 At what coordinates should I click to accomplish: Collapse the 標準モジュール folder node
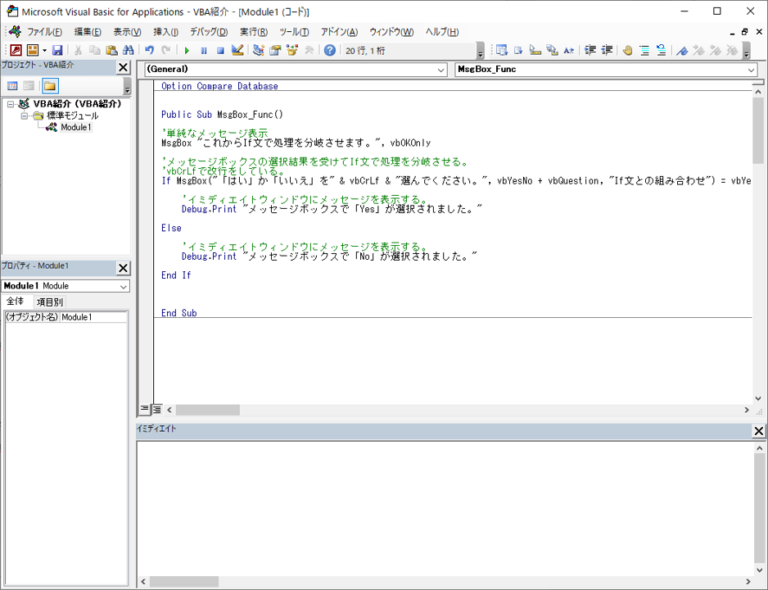pos(25,116)
